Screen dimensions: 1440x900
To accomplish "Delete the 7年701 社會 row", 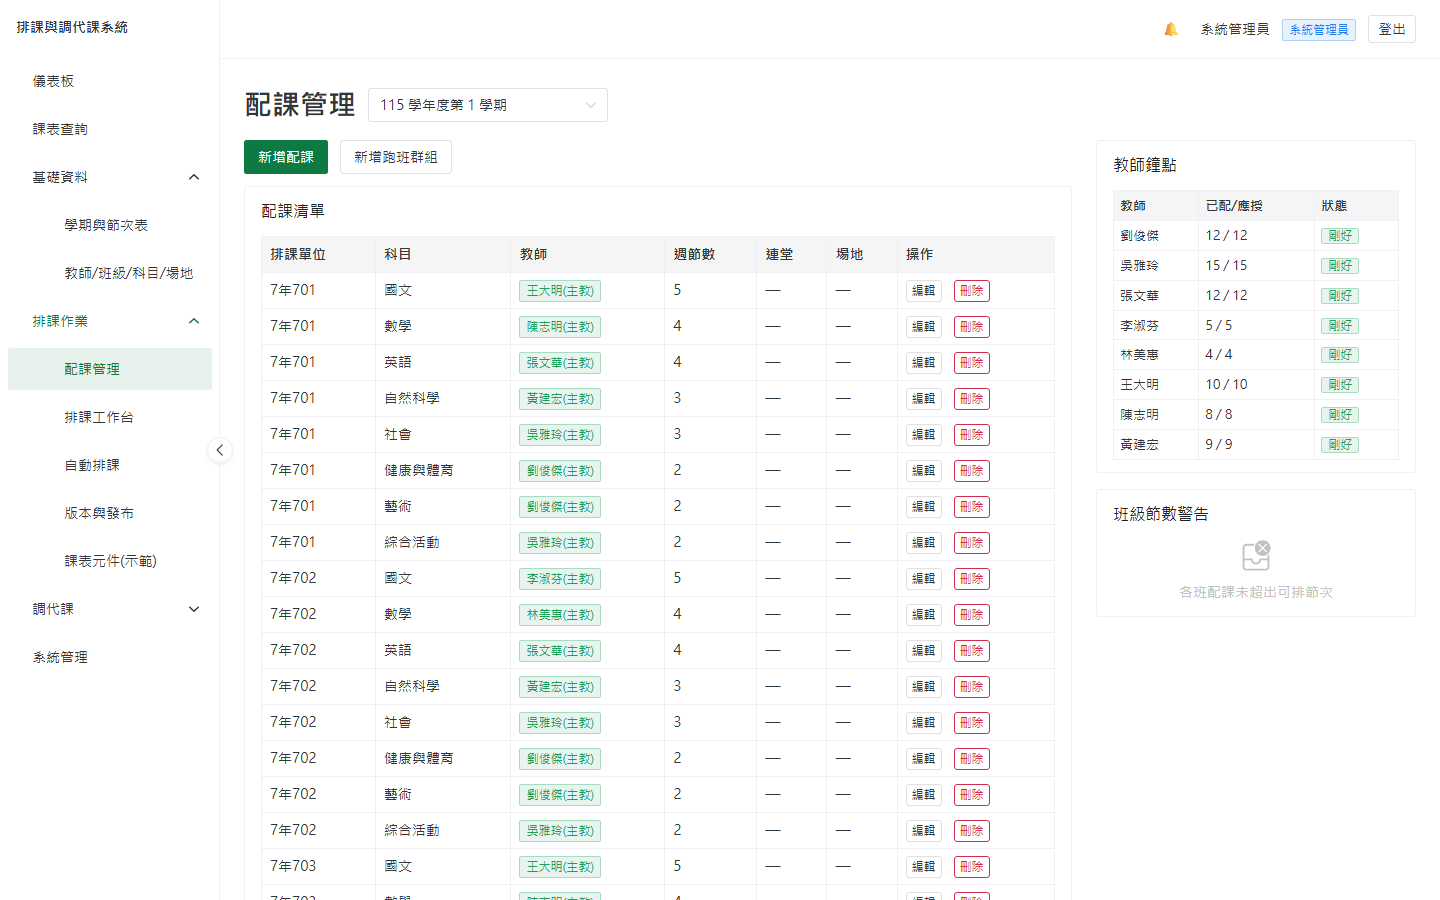I will coord(972,435).
